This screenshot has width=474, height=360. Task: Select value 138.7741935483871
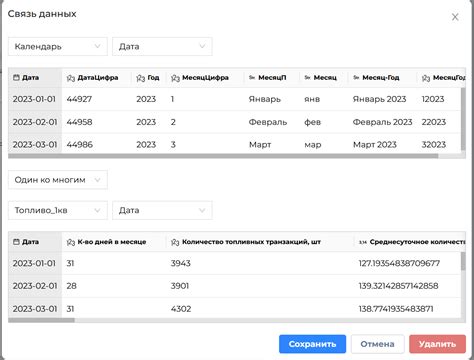(x=396, y=309)
